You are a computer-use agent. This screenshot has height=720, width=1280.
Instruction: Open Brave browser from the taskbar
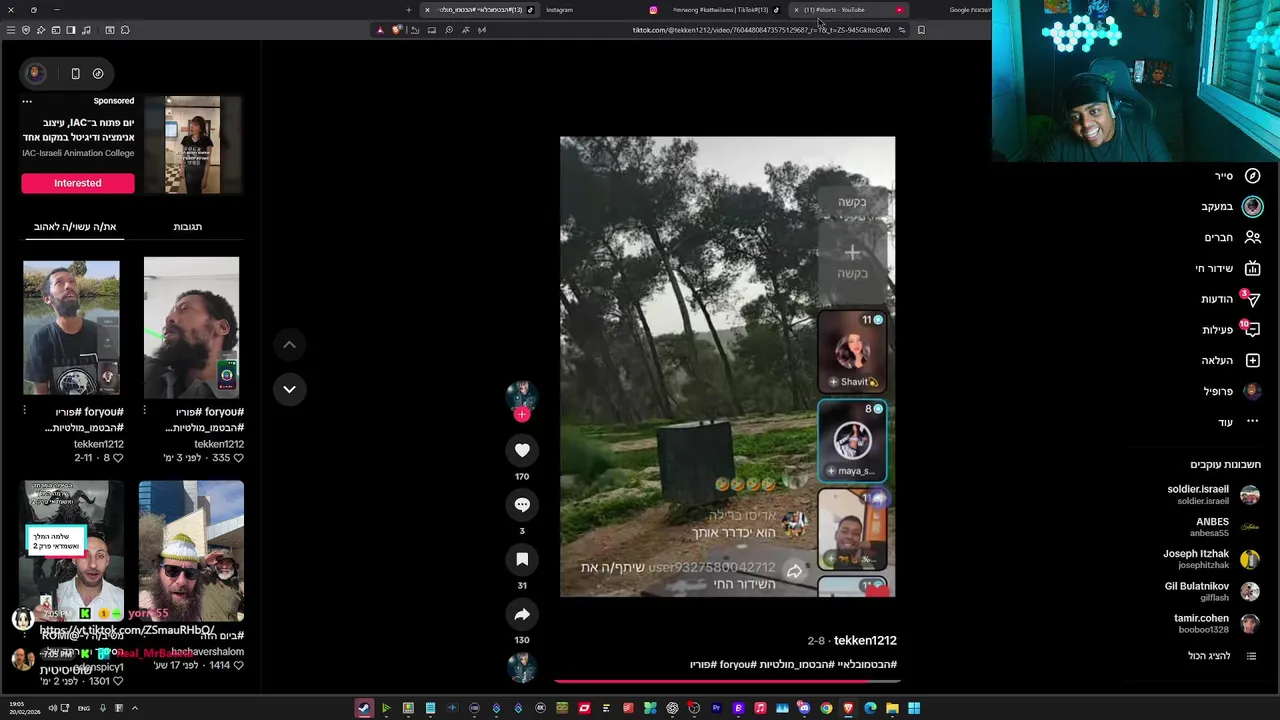[848, 708]
